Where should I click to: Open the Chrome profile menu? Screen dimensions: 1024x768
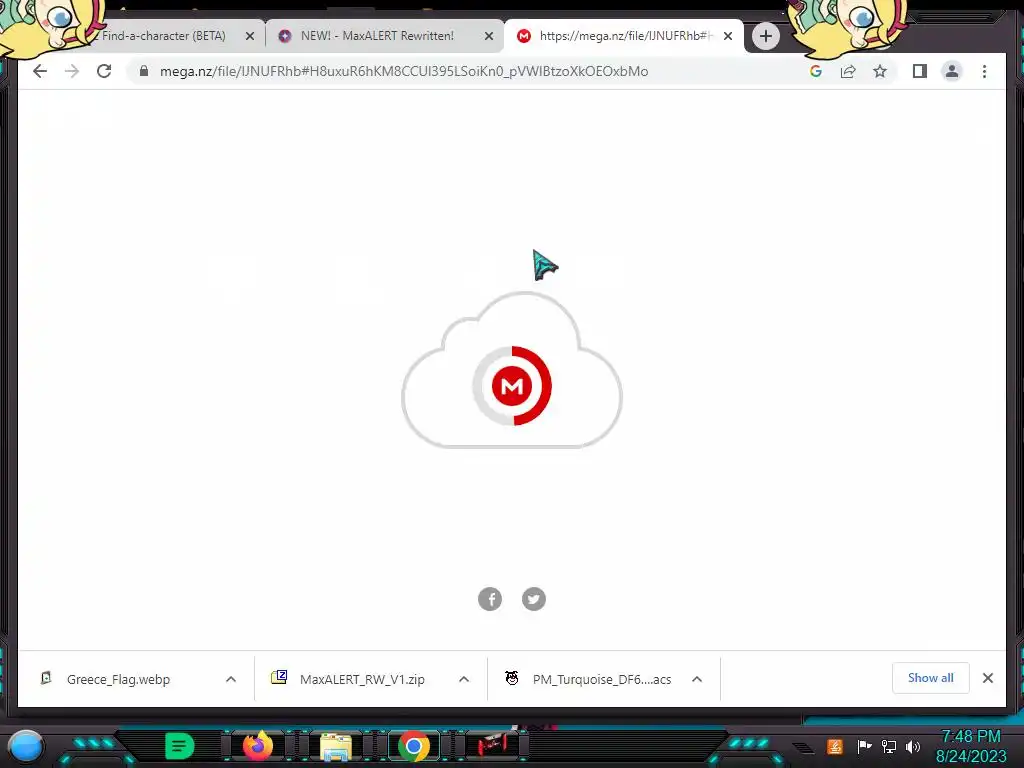pyautogui.click(x=952, y=71)
